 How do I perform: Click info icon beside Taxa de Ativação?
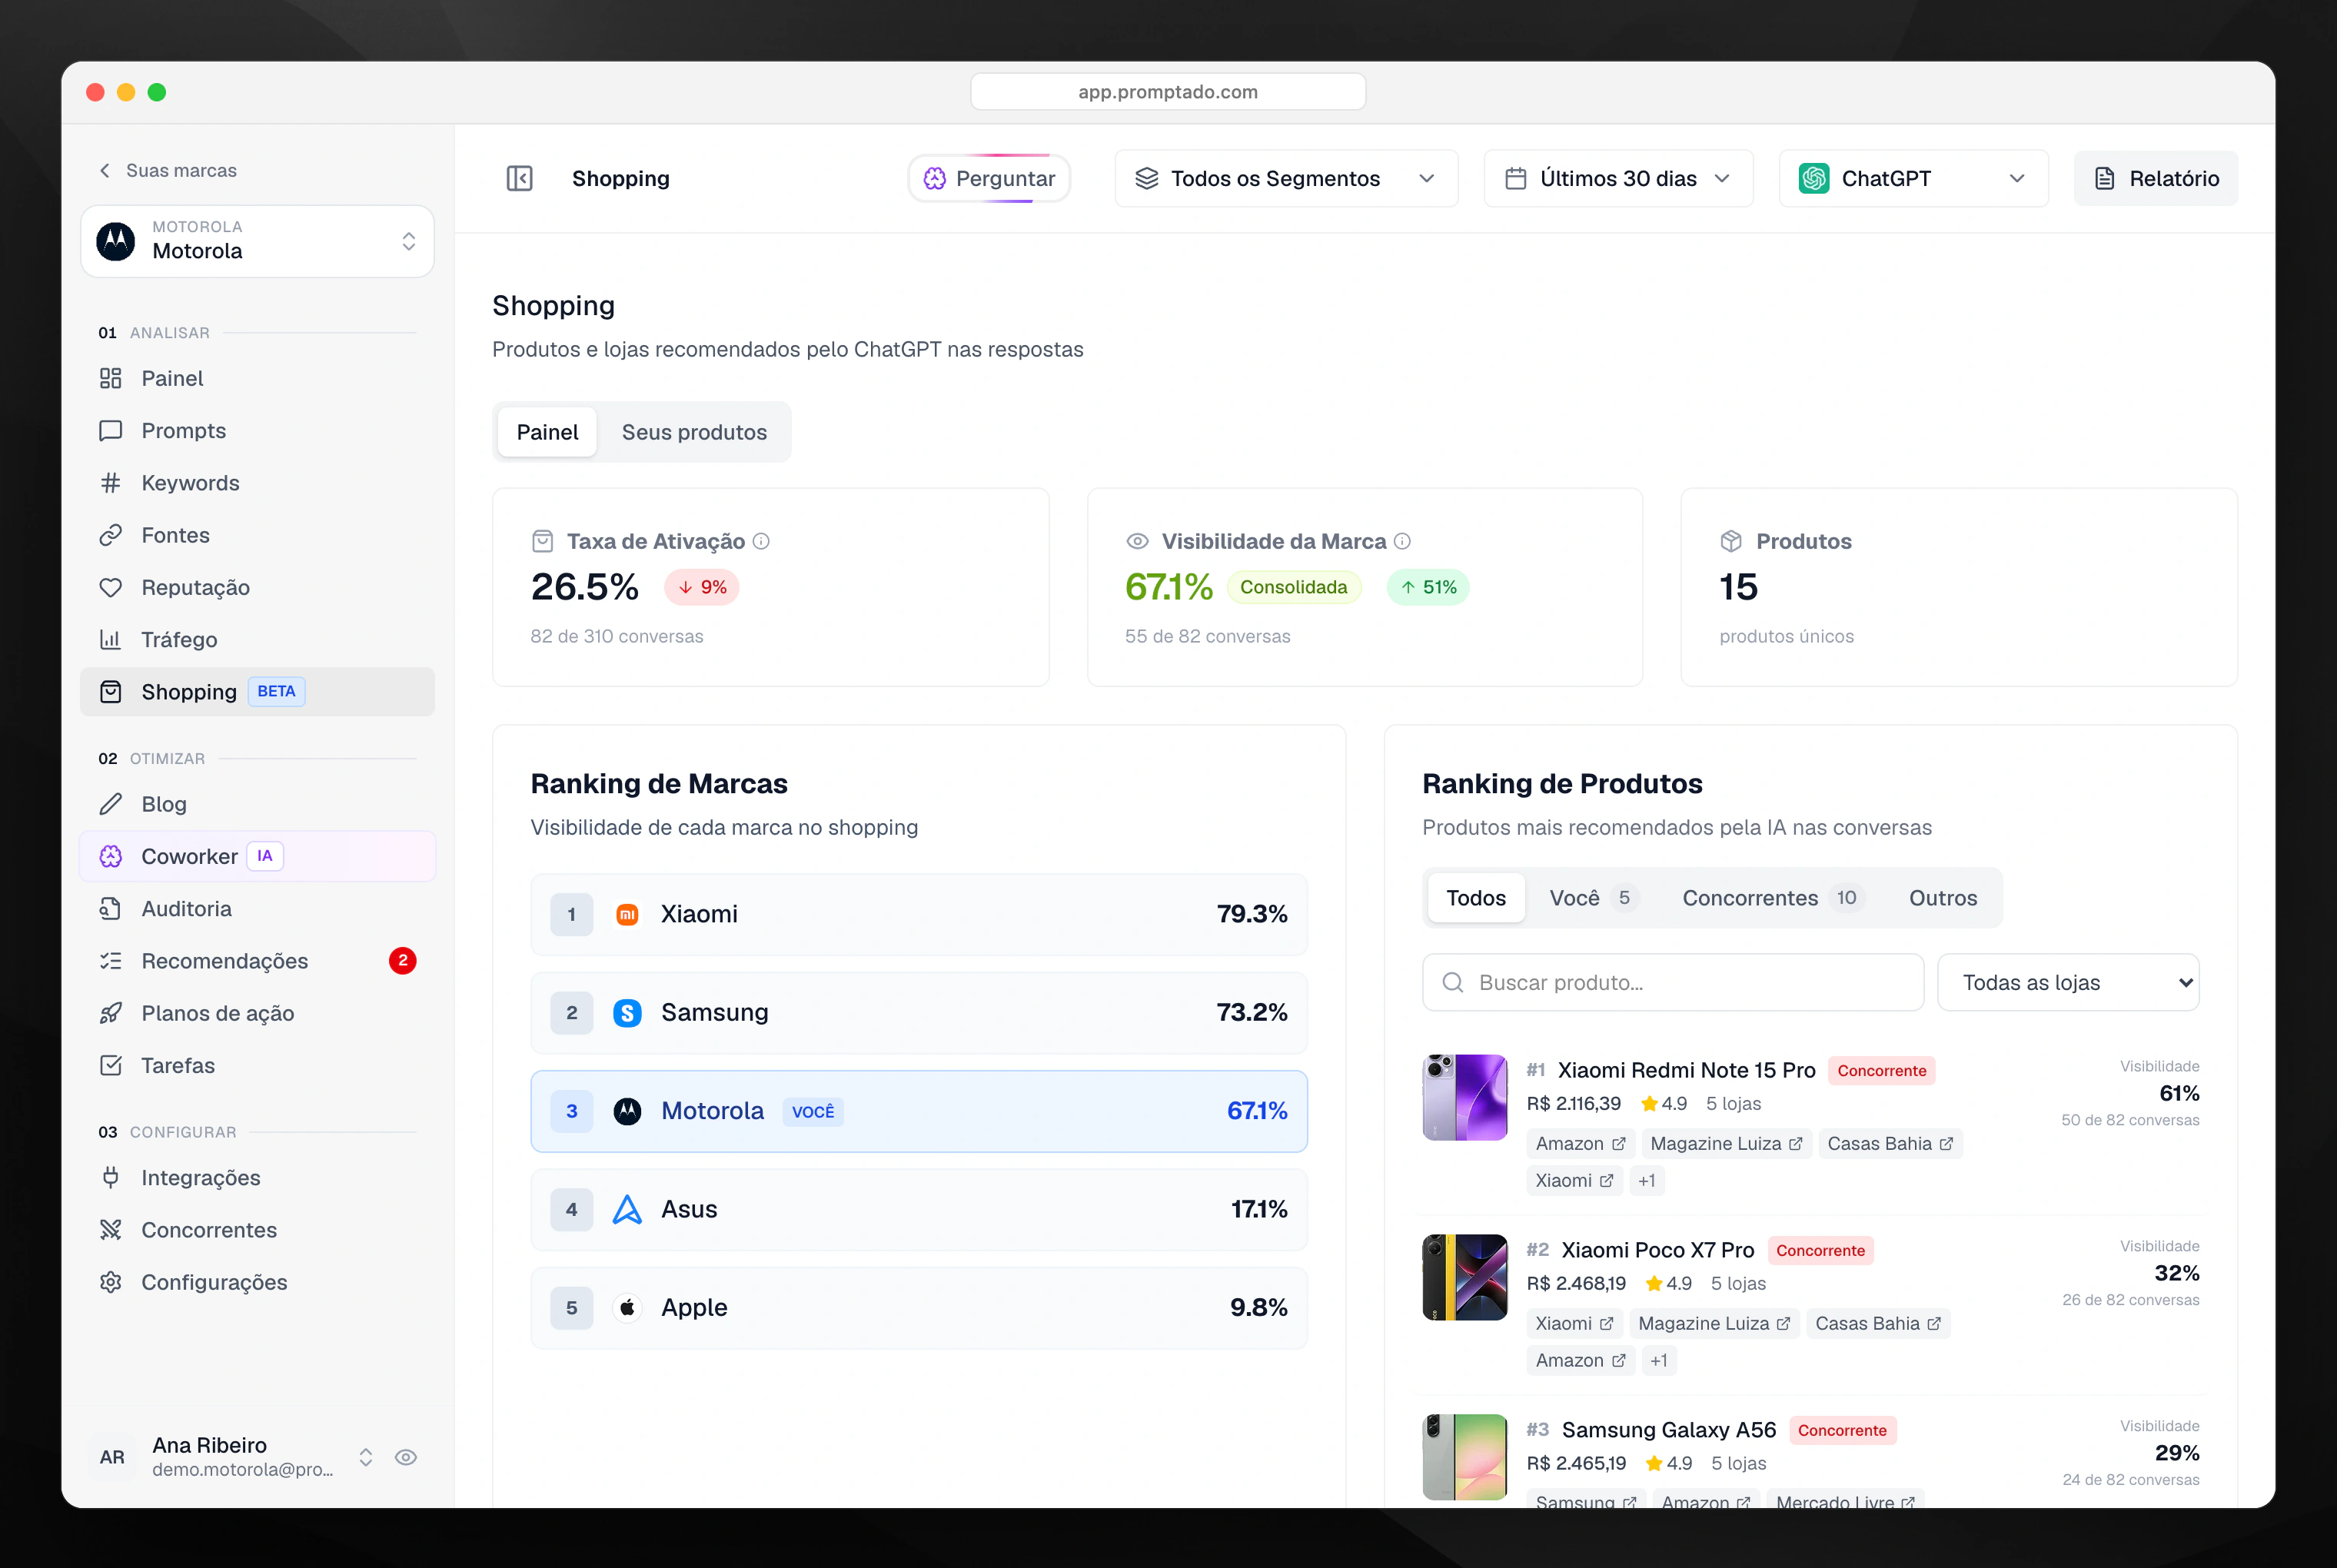[x=761, y=541]
